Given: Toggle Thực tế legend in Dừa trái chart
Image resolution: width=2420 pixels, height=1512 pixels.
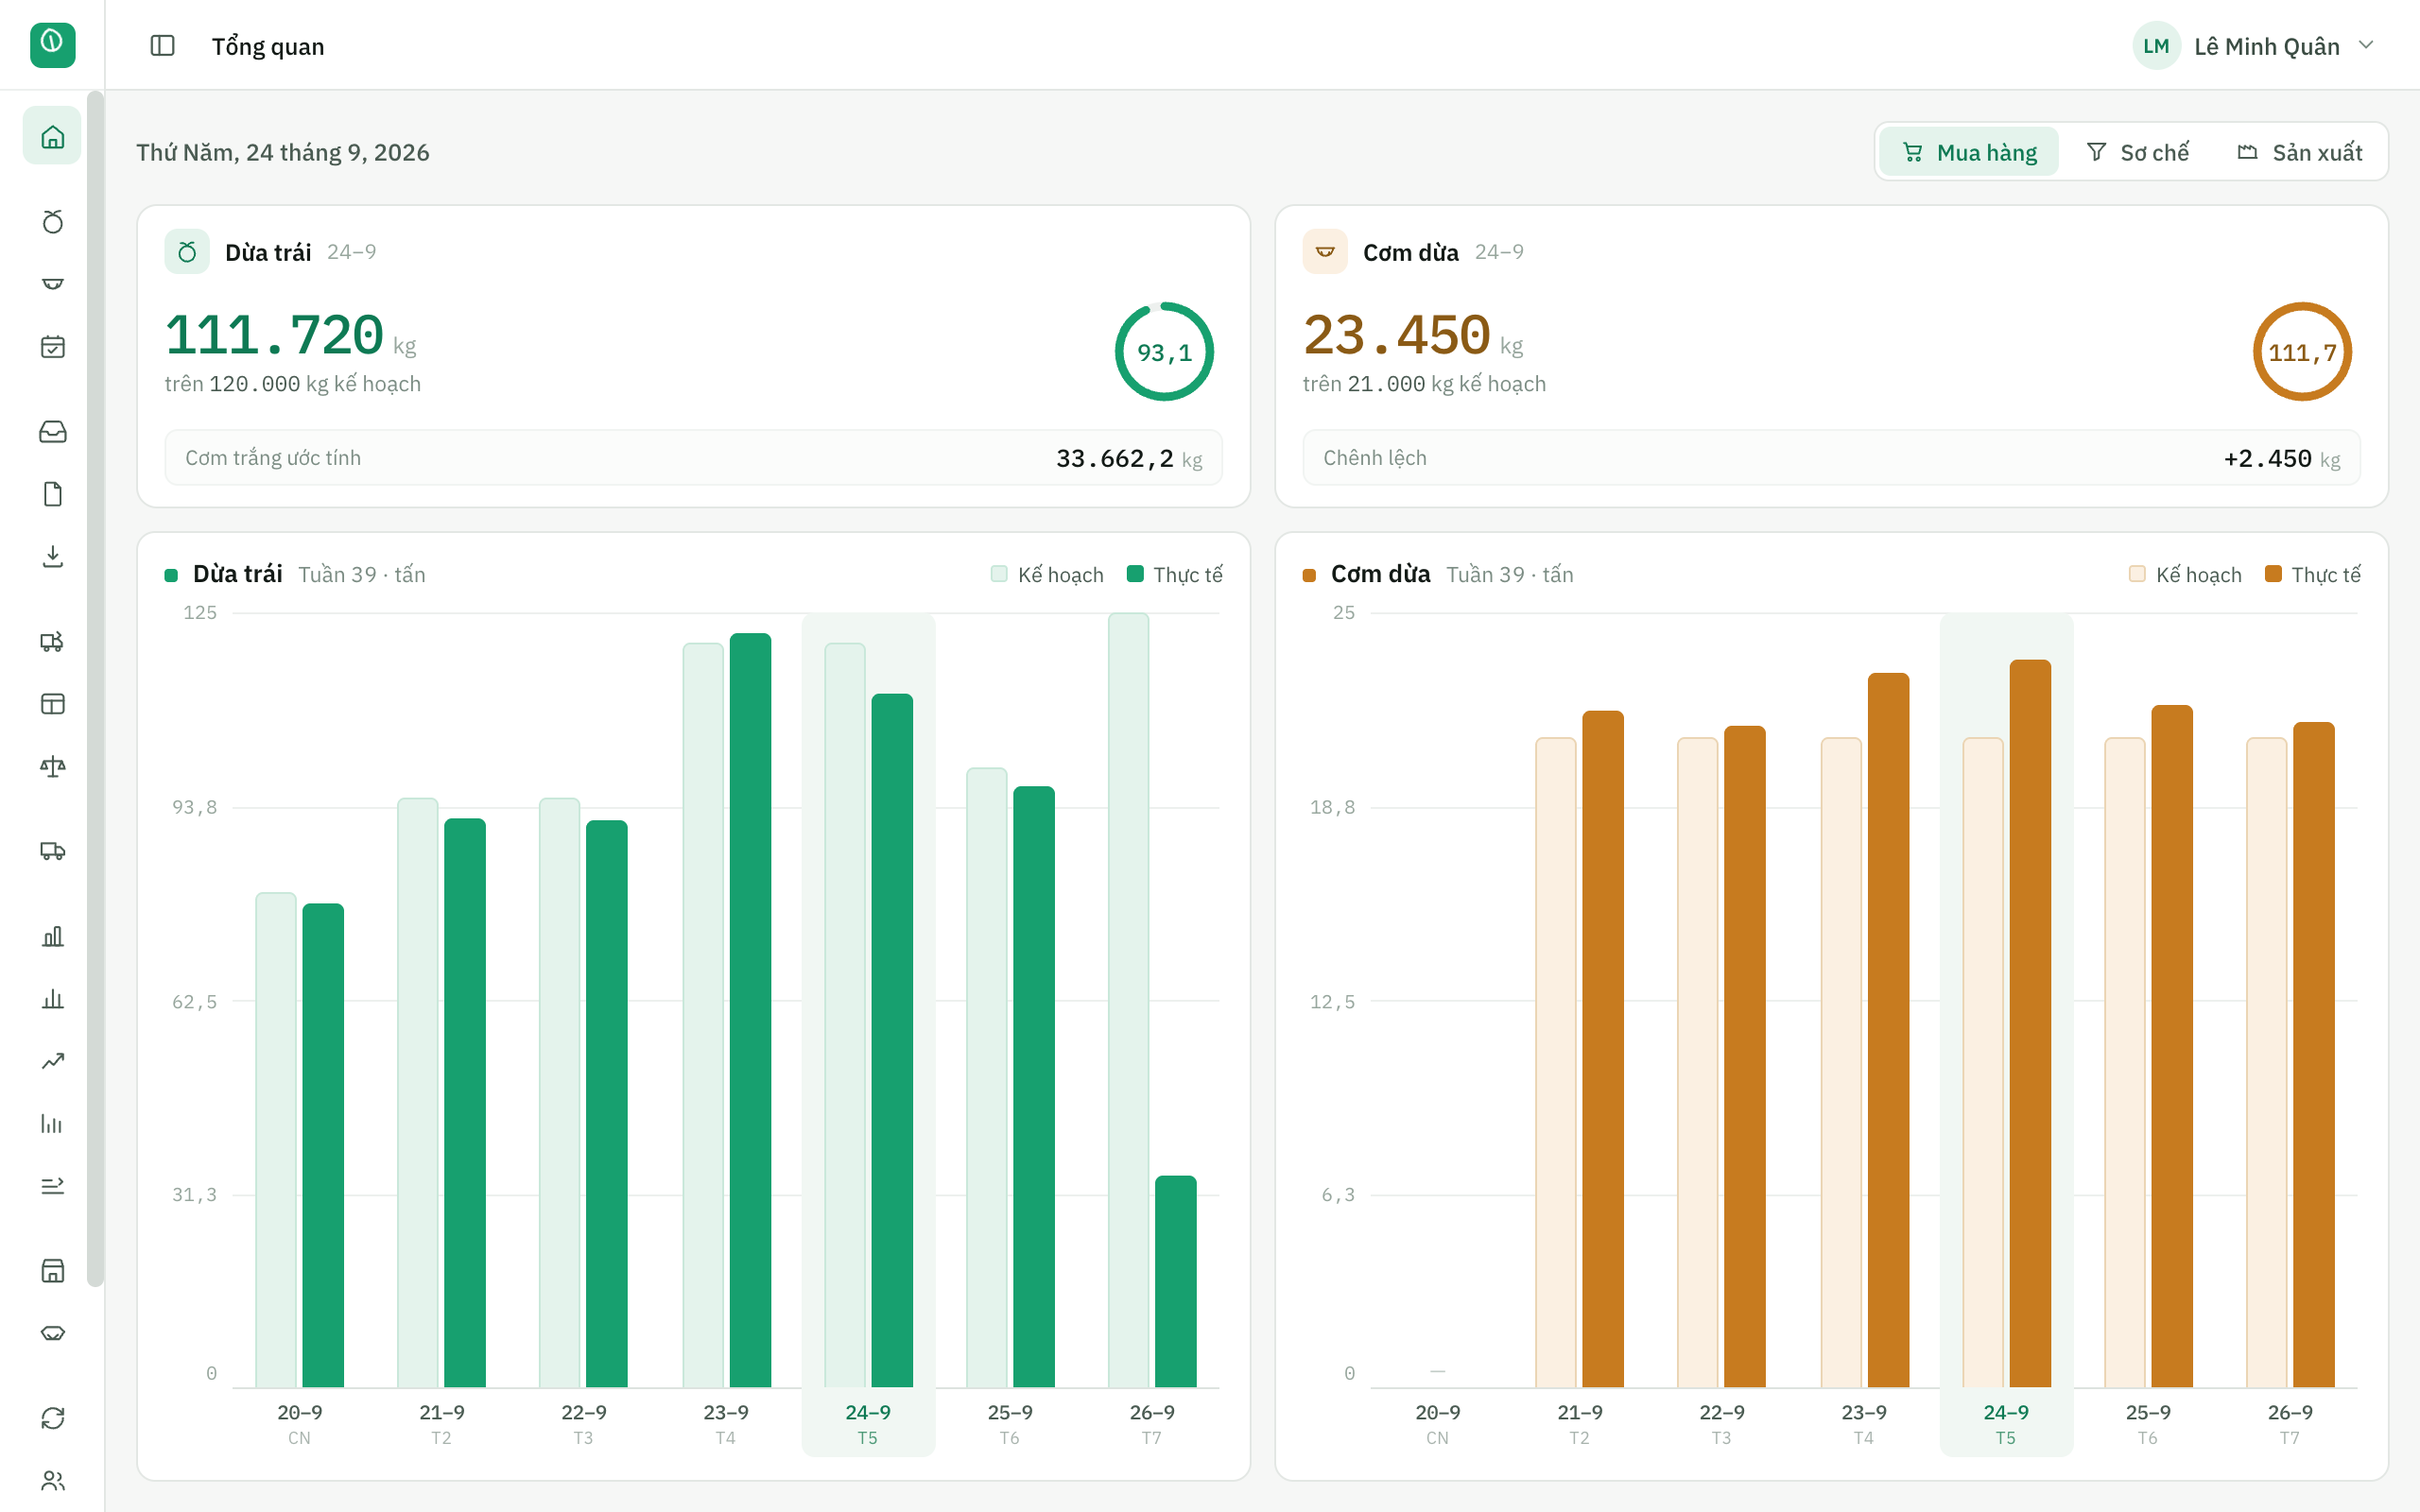Looking at the screenshot, I should [x=1174, y=574].
